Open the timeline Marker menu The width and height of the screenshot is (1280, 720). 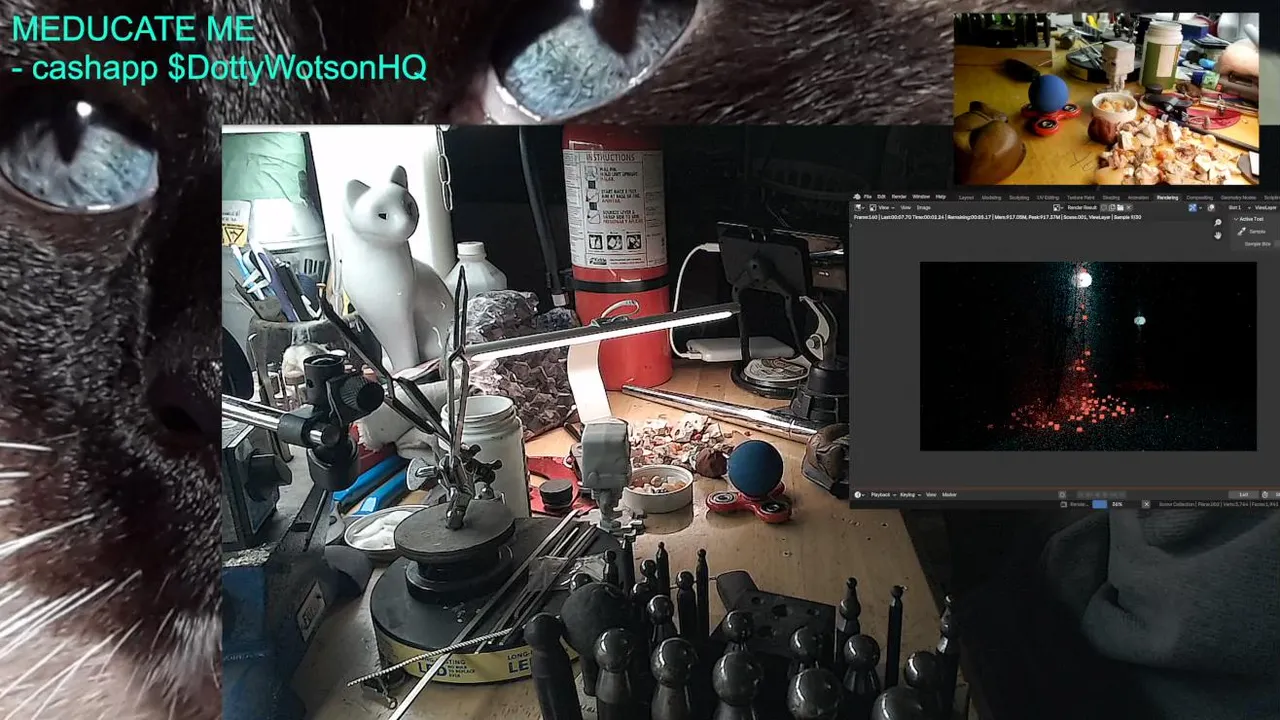(949, 494)
